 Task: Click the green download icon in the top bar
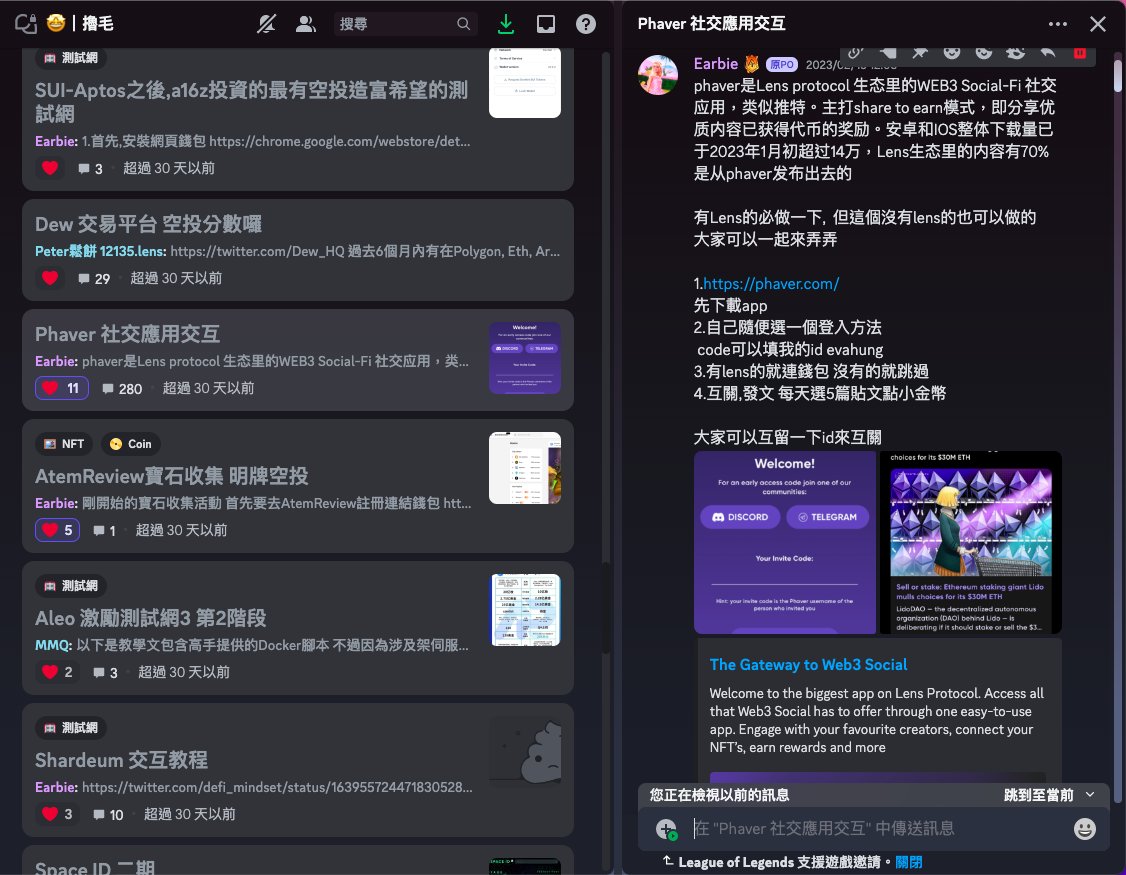506,22
